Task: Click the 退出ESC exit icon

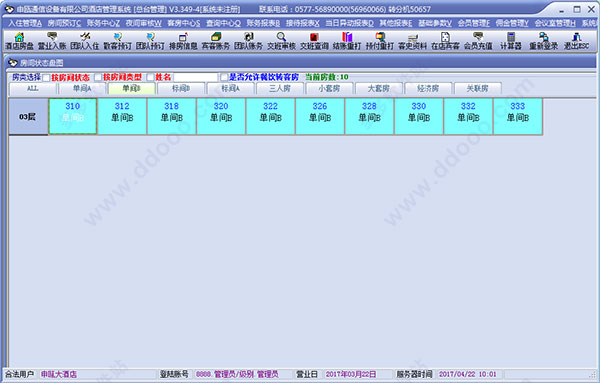Action: coord(576,41)
